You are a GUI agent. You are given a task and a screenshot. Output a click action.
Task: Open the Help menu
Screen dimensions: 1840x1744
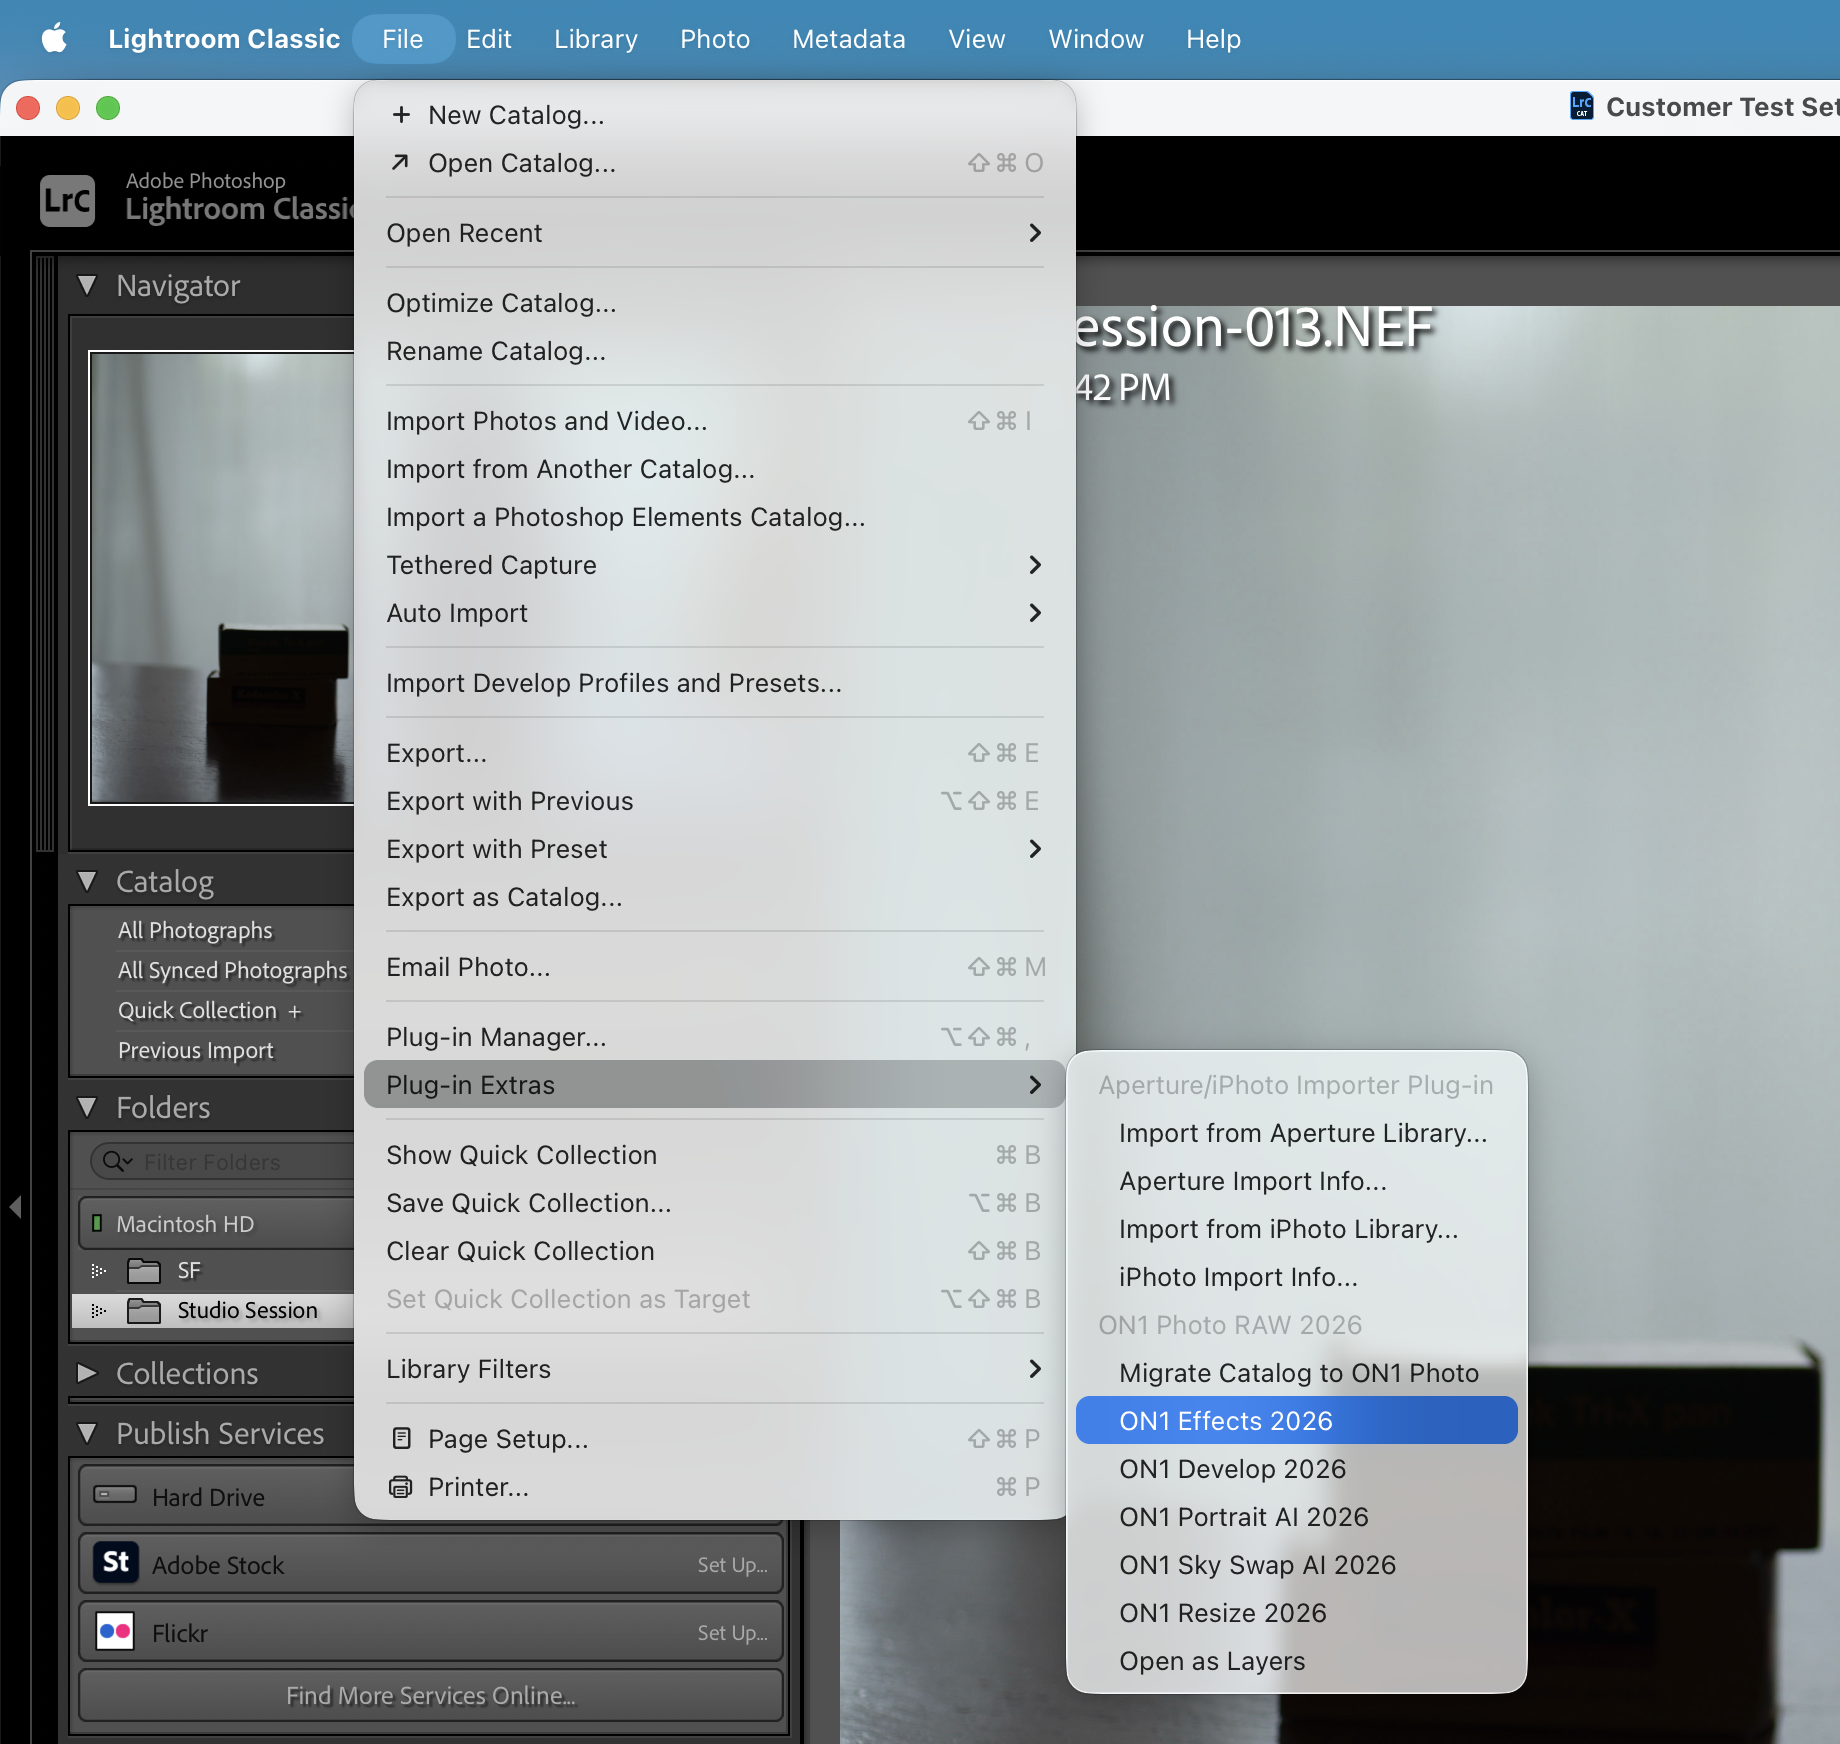click(x=1213, y=39)
